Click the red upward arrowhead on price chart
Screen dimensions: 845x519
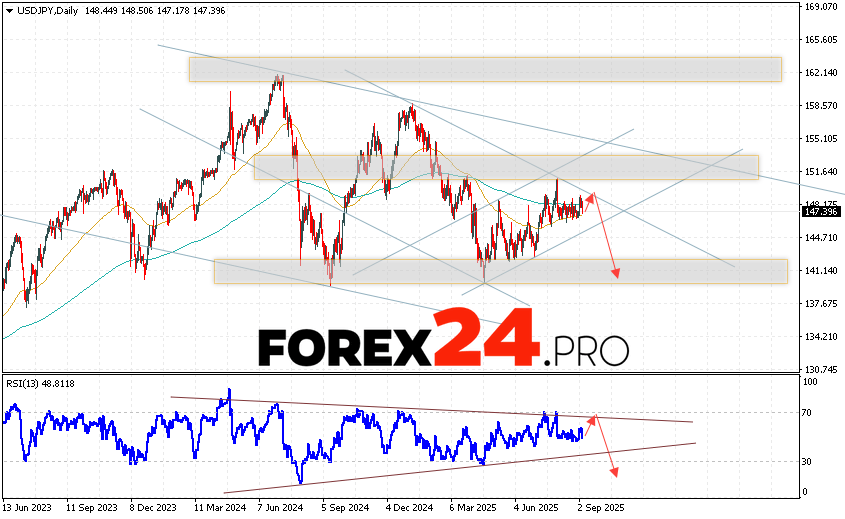coord(593,196)
